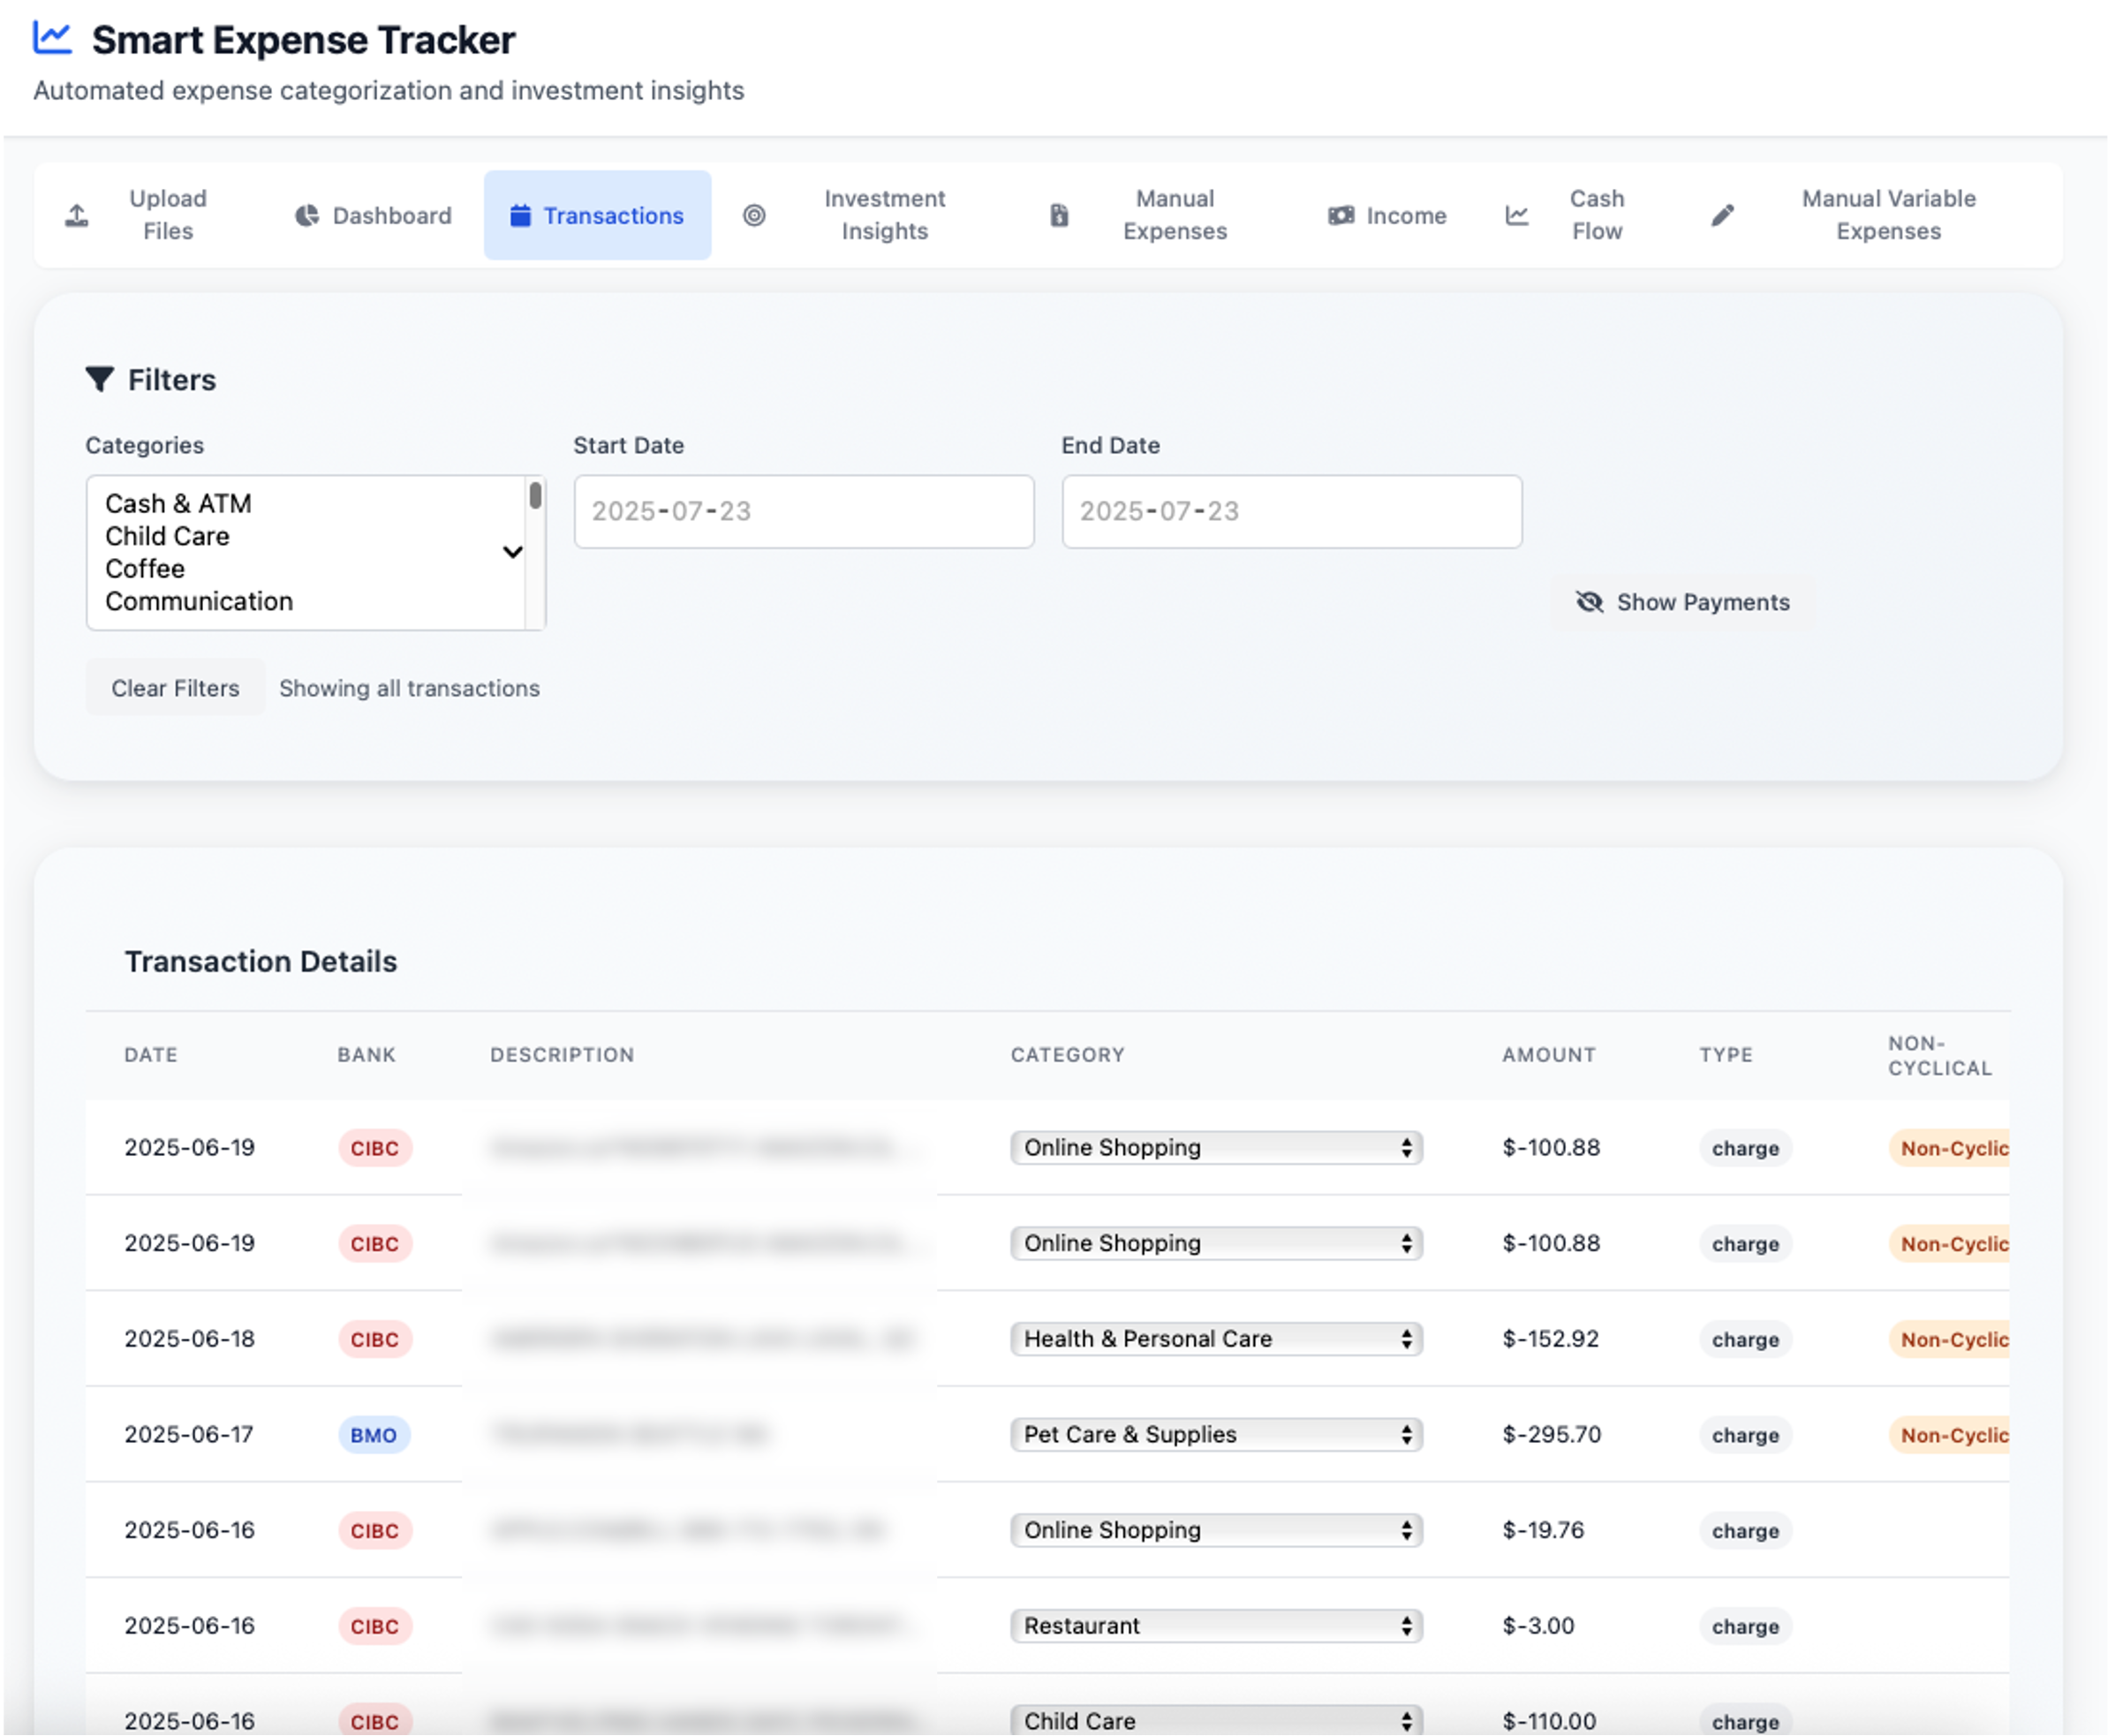
Task: Click the Smart Expense Tracker logo icon
Action: [52, 39]
